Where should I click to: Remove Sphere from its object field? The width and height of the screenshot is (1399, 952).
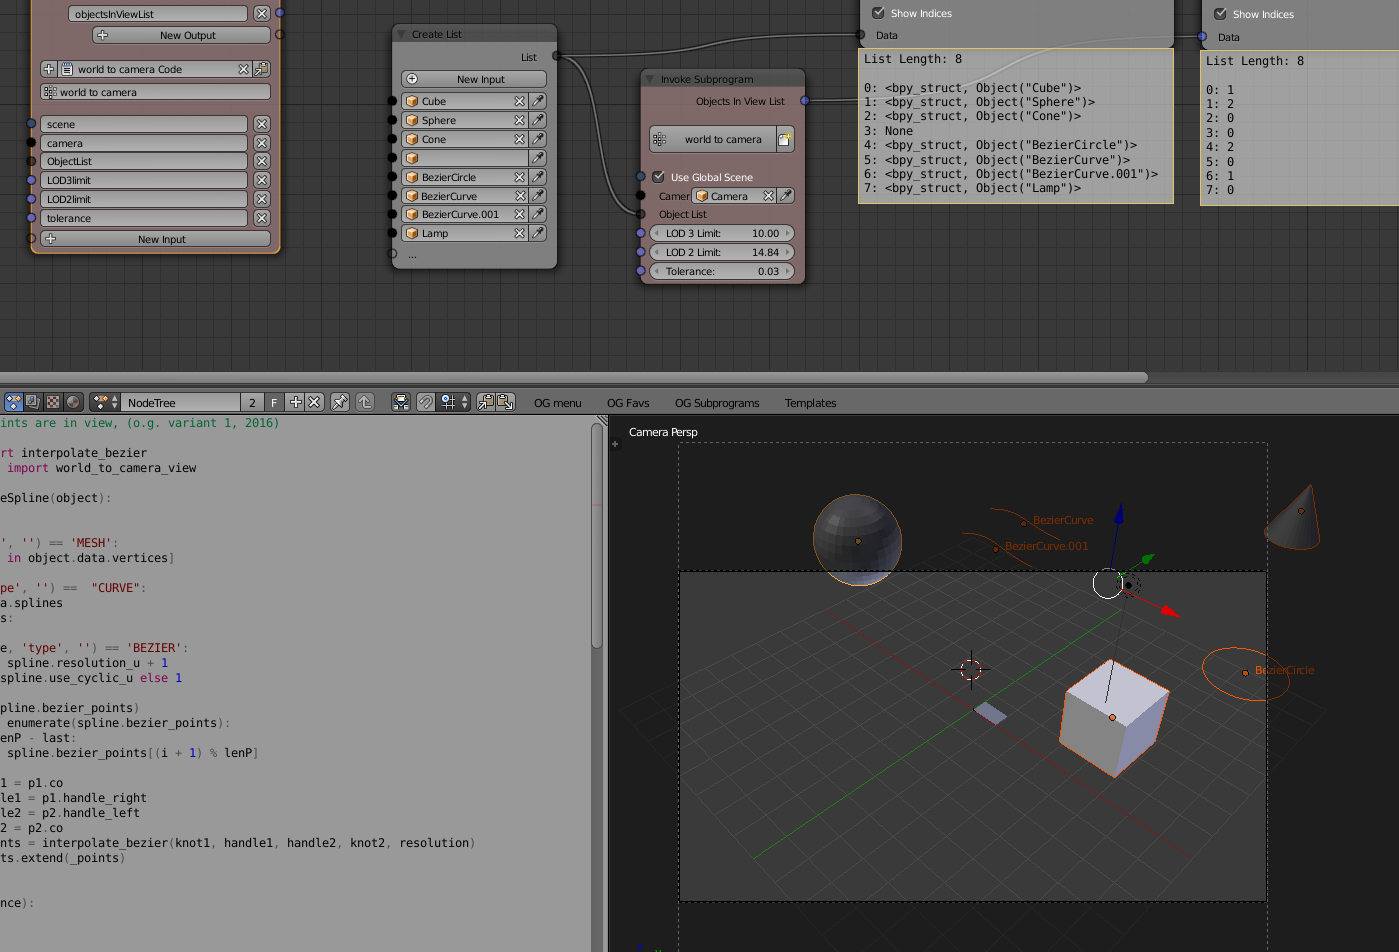520,120
